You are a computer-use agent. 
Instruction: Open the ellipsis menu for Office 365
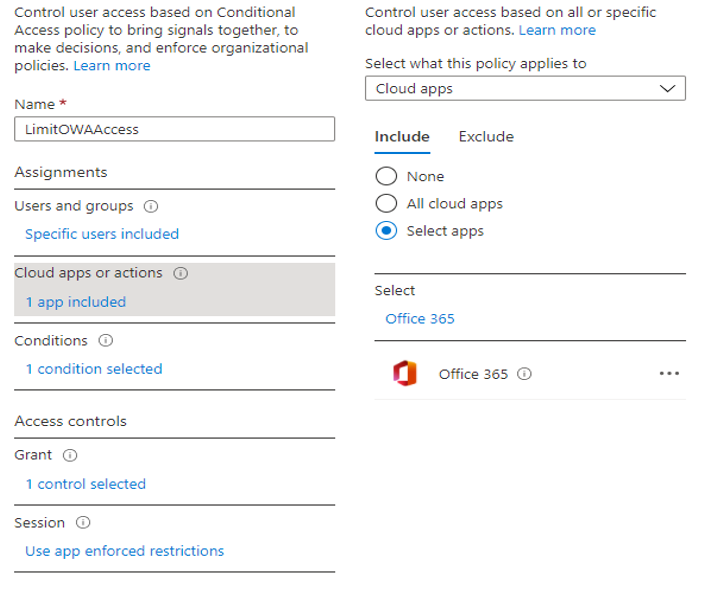pyautogui.click(x=669, y=373)
